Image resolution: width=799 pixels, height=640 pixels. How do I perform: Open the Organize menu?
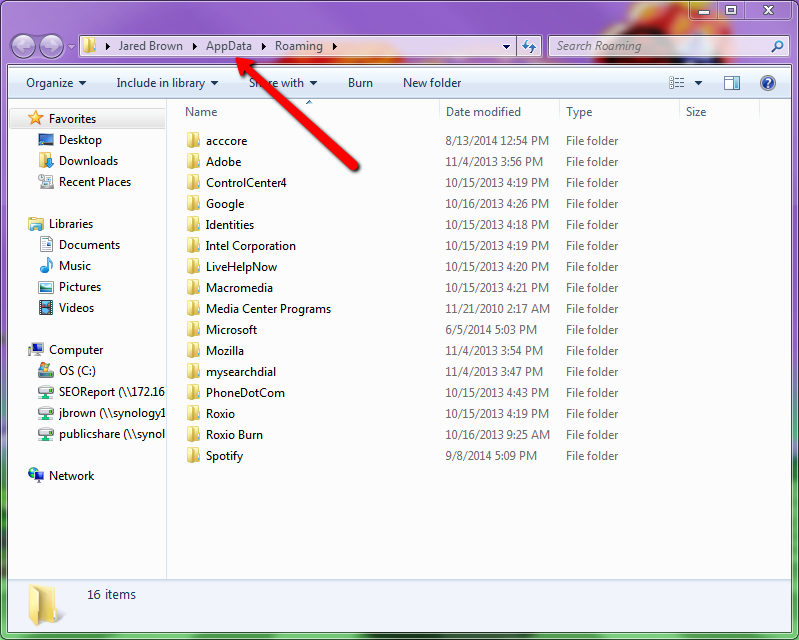pyautogui.click(x=56, y=83)
